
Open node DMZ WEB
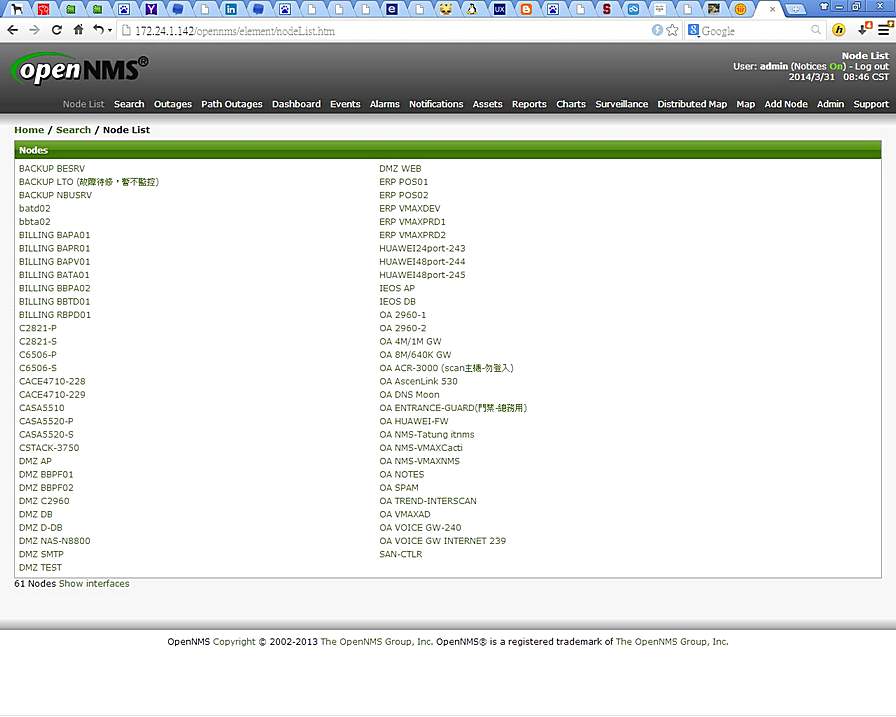click(400, 169)
